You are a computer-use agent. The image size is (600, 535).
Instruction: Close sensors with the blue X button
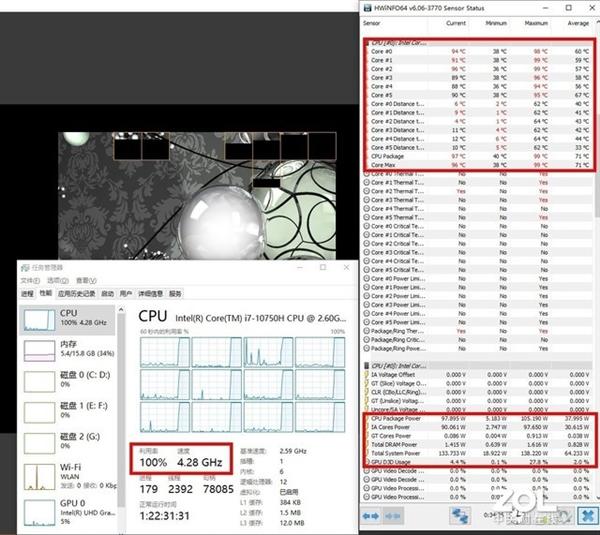[x=587, y=515]
